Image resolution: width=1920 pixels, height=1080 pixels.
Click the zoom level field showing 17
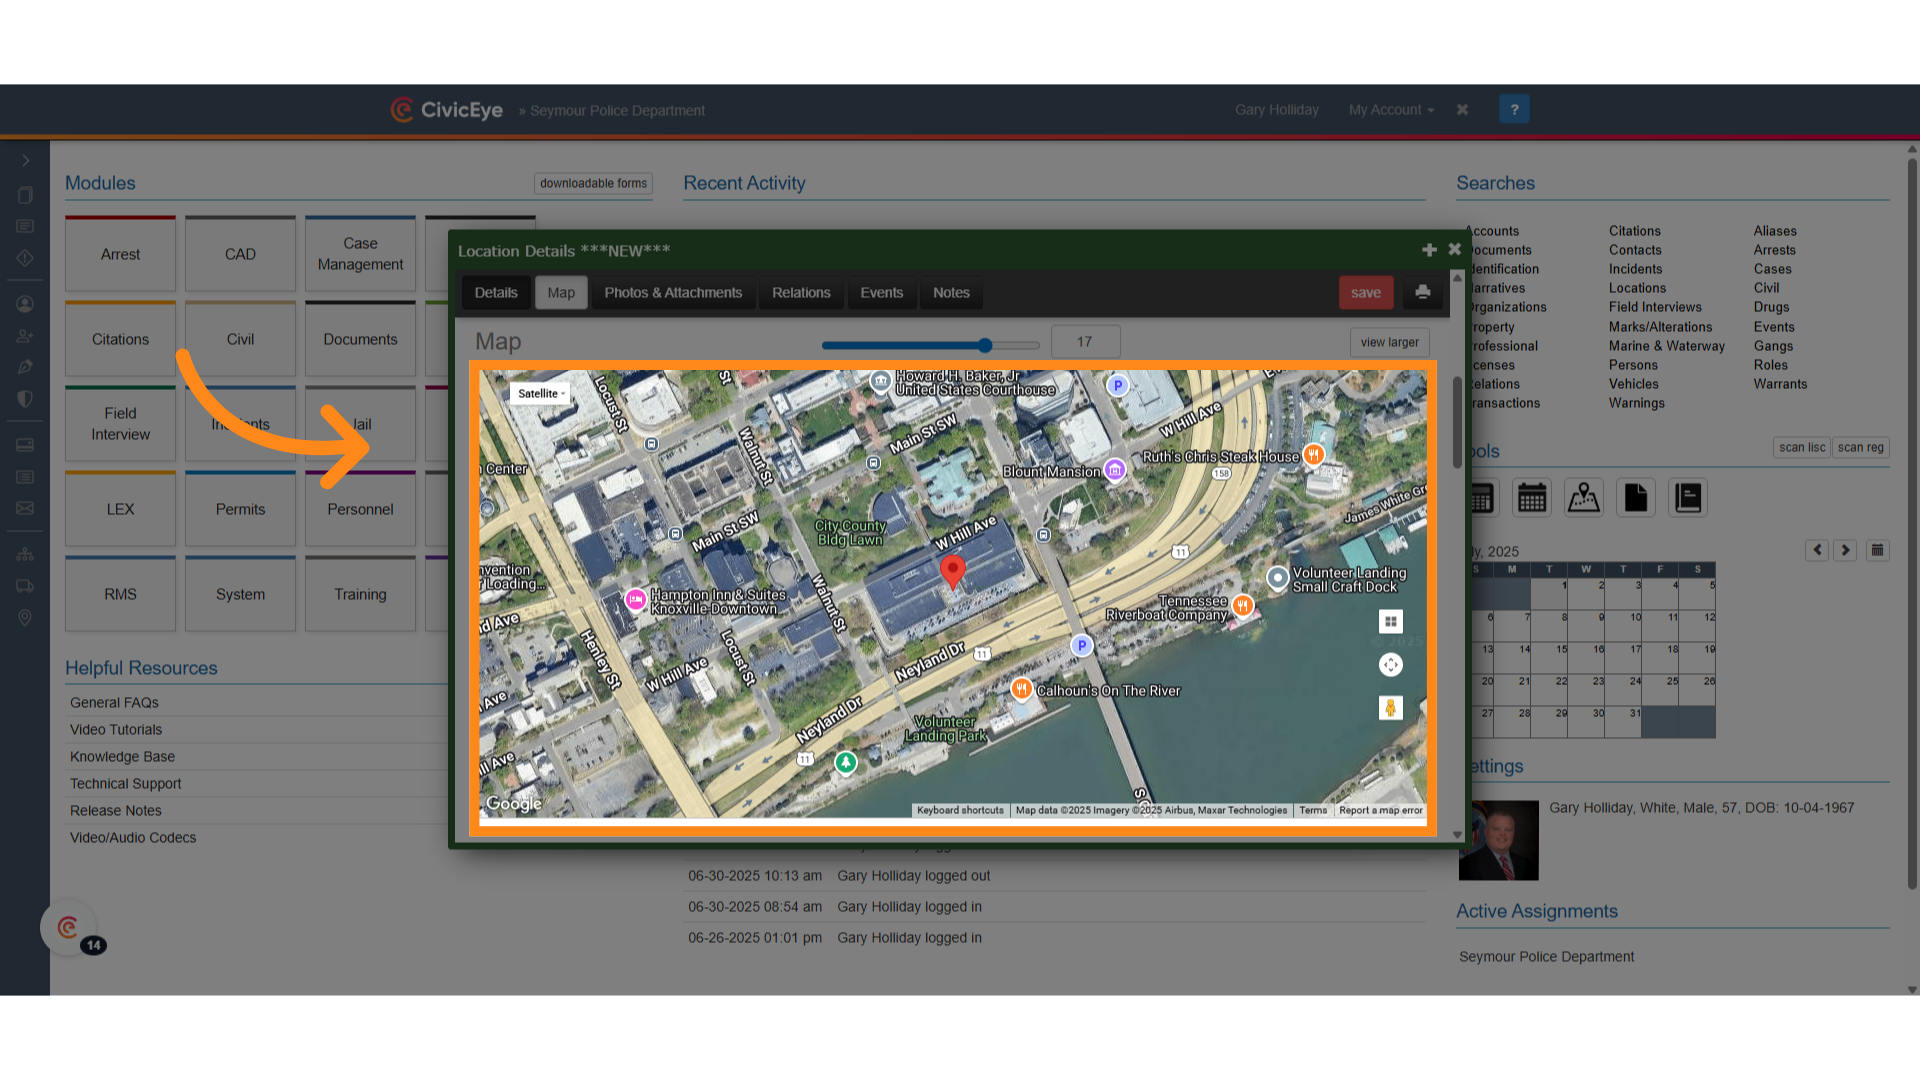click(x=1085, y=342)
